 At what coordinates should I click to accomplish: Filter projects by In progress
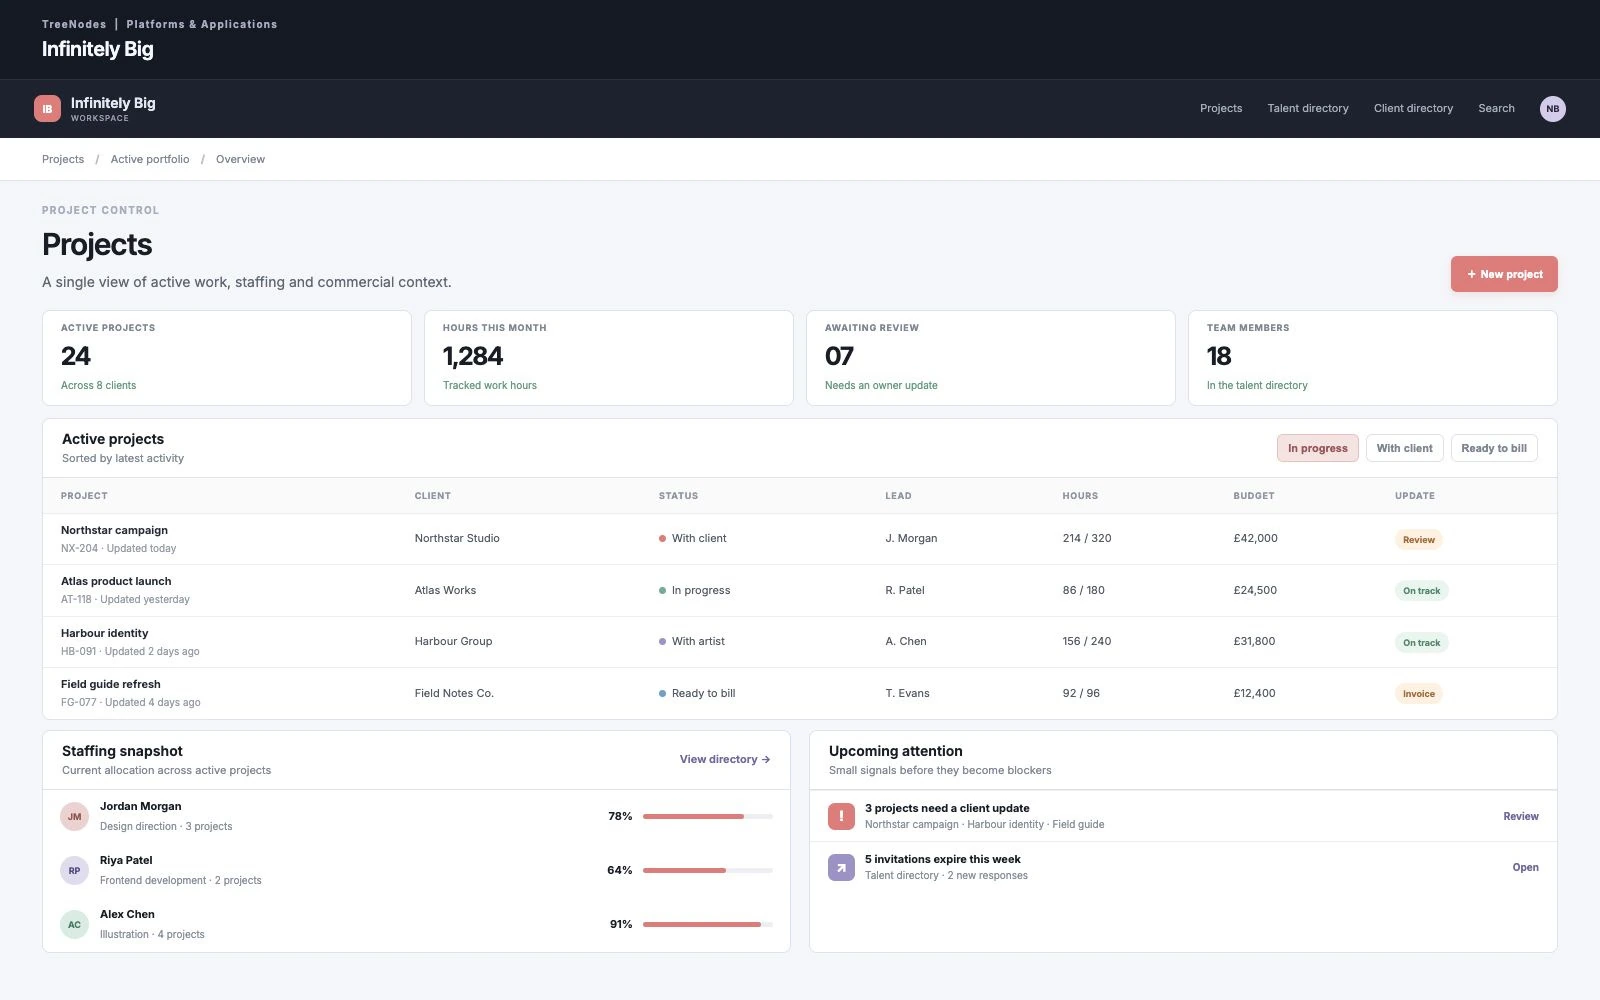(x=1317, y=448)
